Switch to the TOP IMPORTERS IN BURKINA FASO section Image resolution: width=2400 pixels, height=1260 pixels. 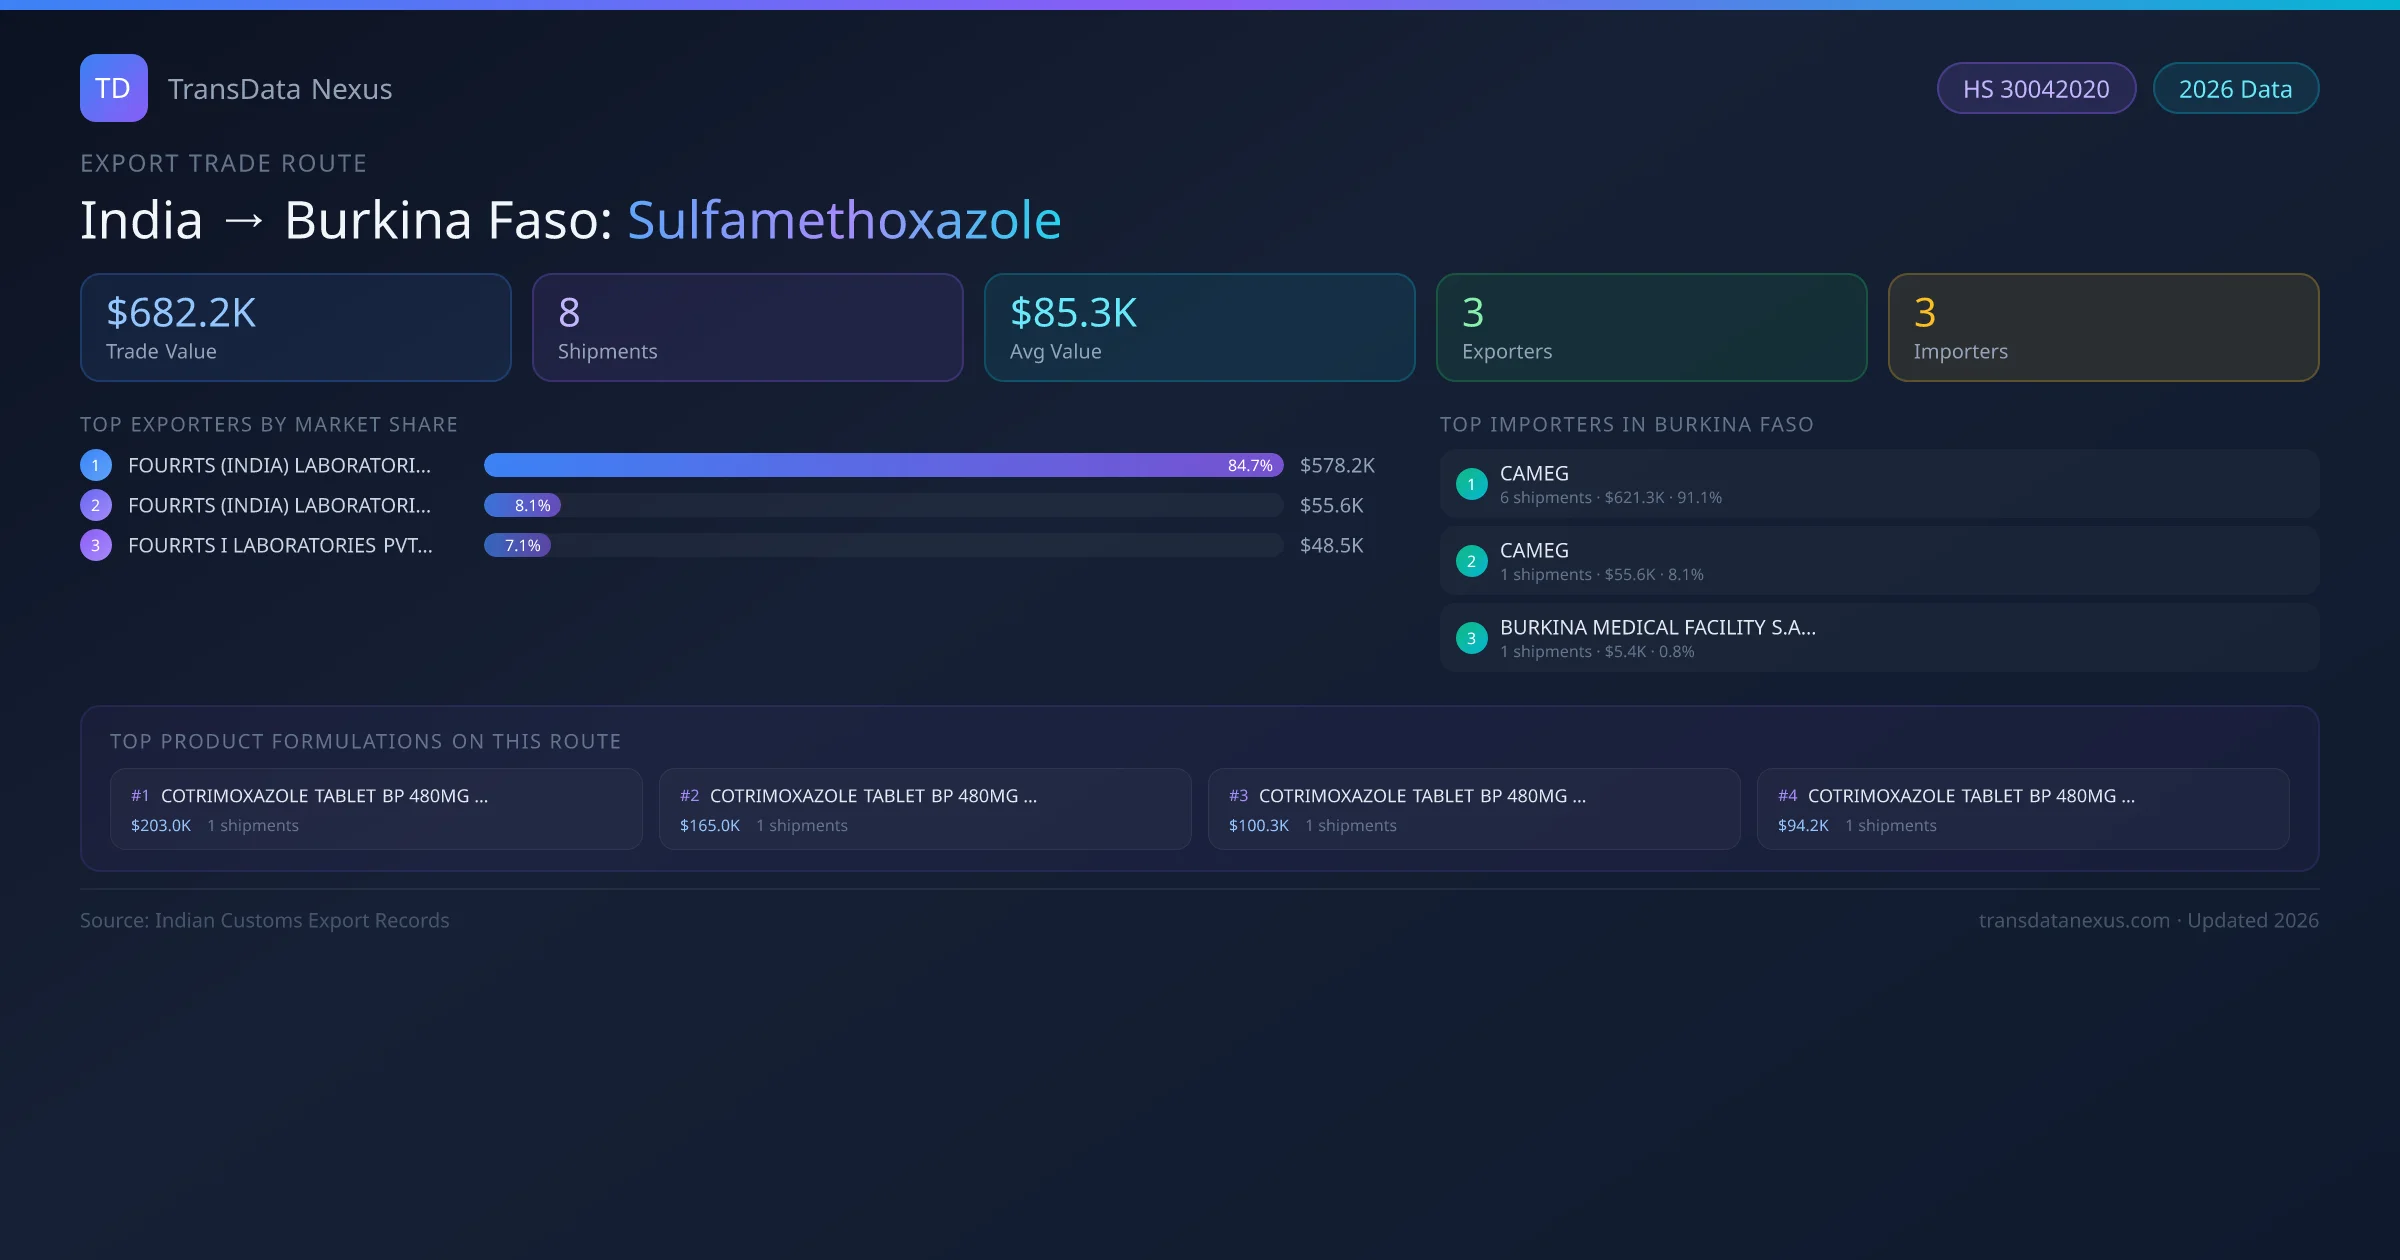tap(1627, 424)
